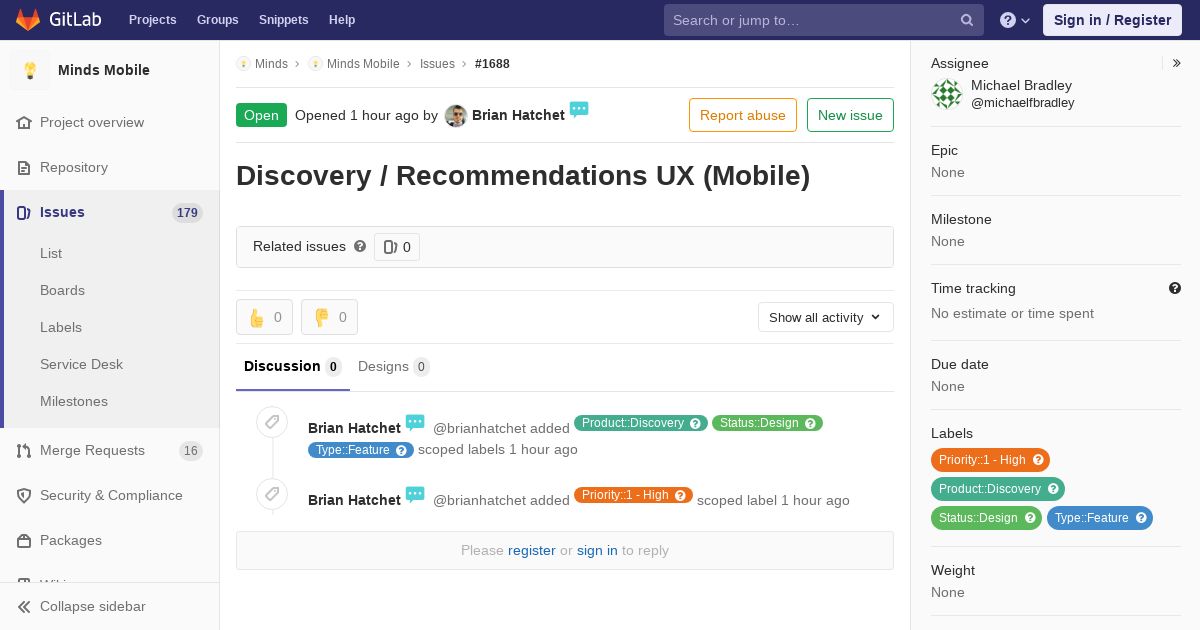Click the Minds Mobile lightbulb avatar

(x=30, y=70)
